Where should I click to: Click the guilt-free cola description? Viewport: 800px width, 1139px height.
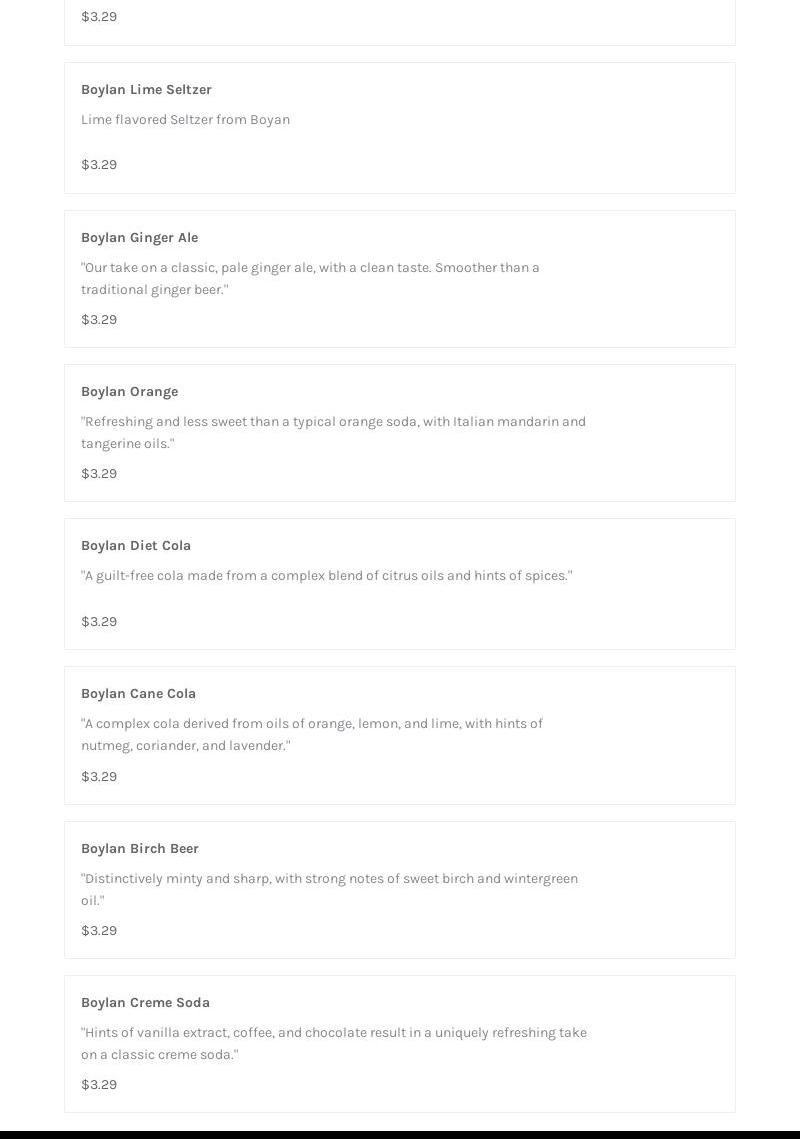326,576
